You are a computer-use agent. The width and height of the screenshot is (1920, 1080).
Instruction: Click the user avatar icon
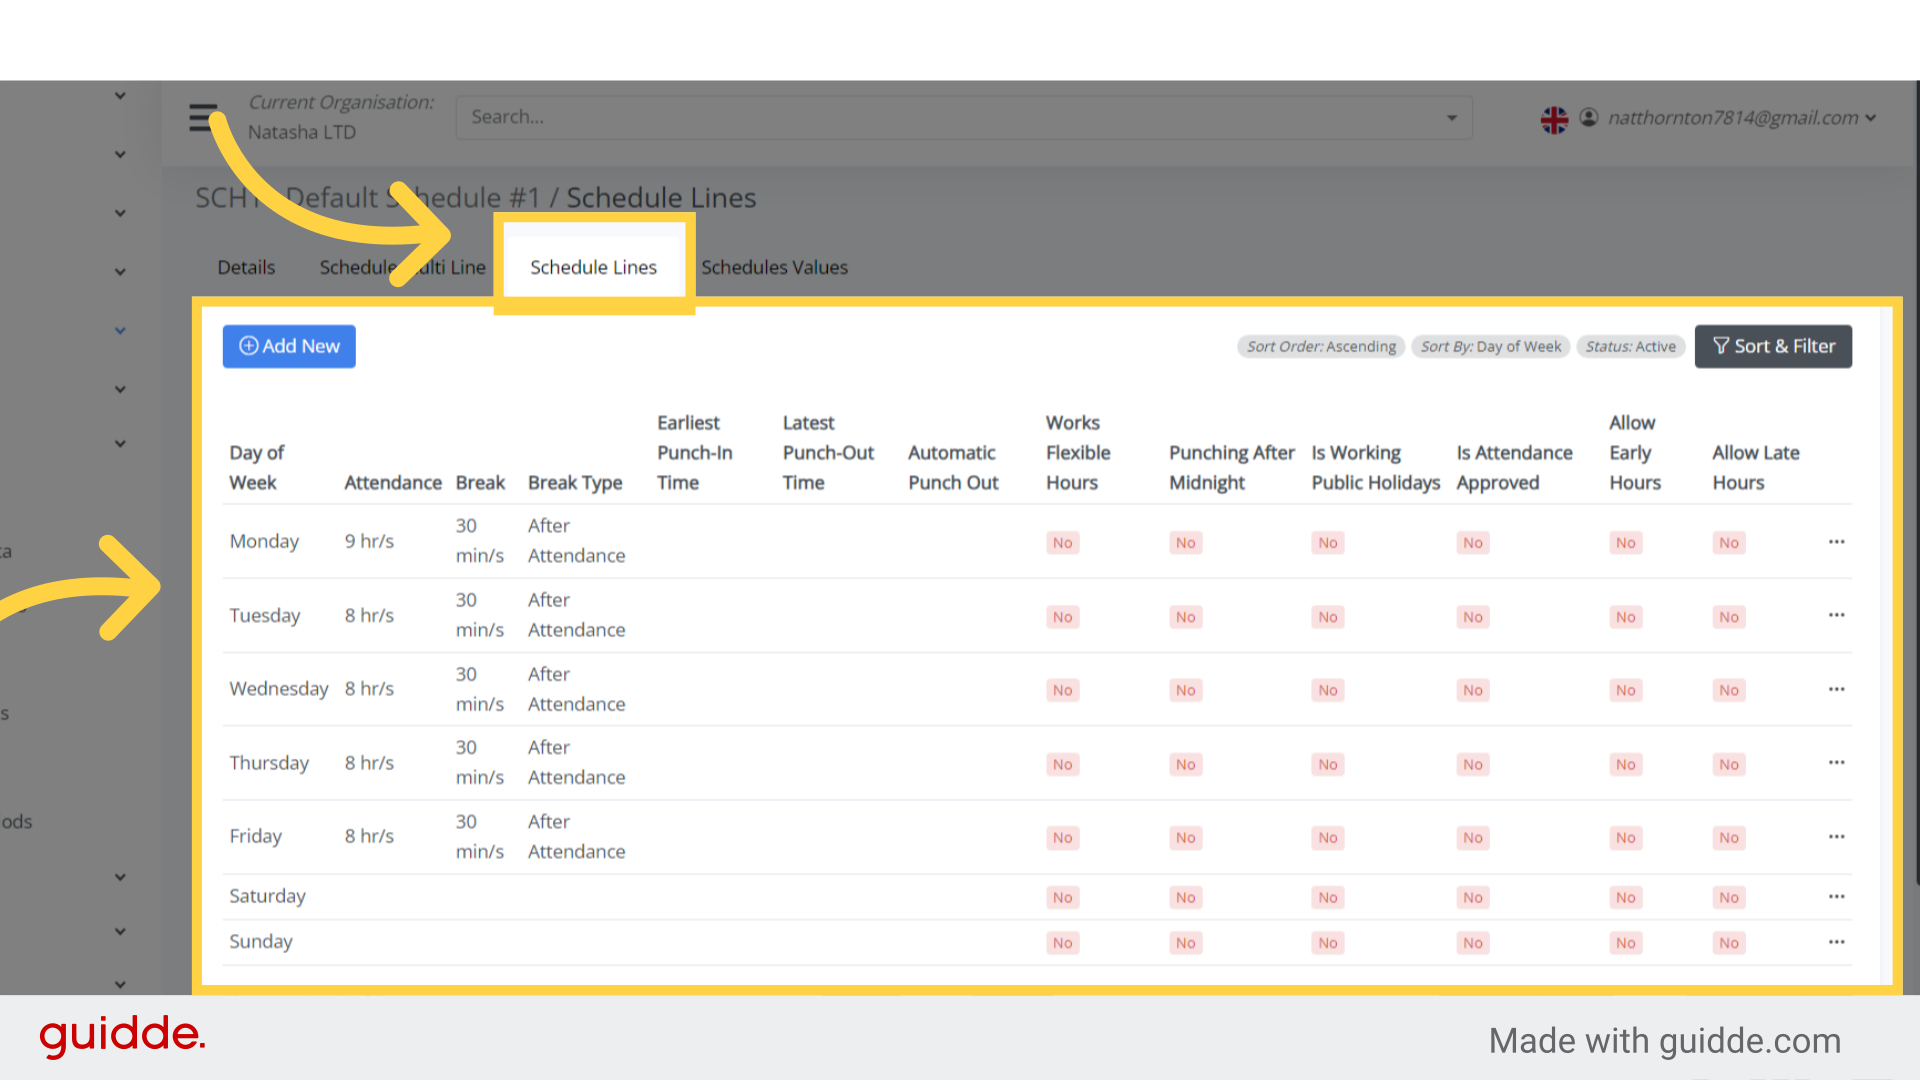coord(1589,118)
